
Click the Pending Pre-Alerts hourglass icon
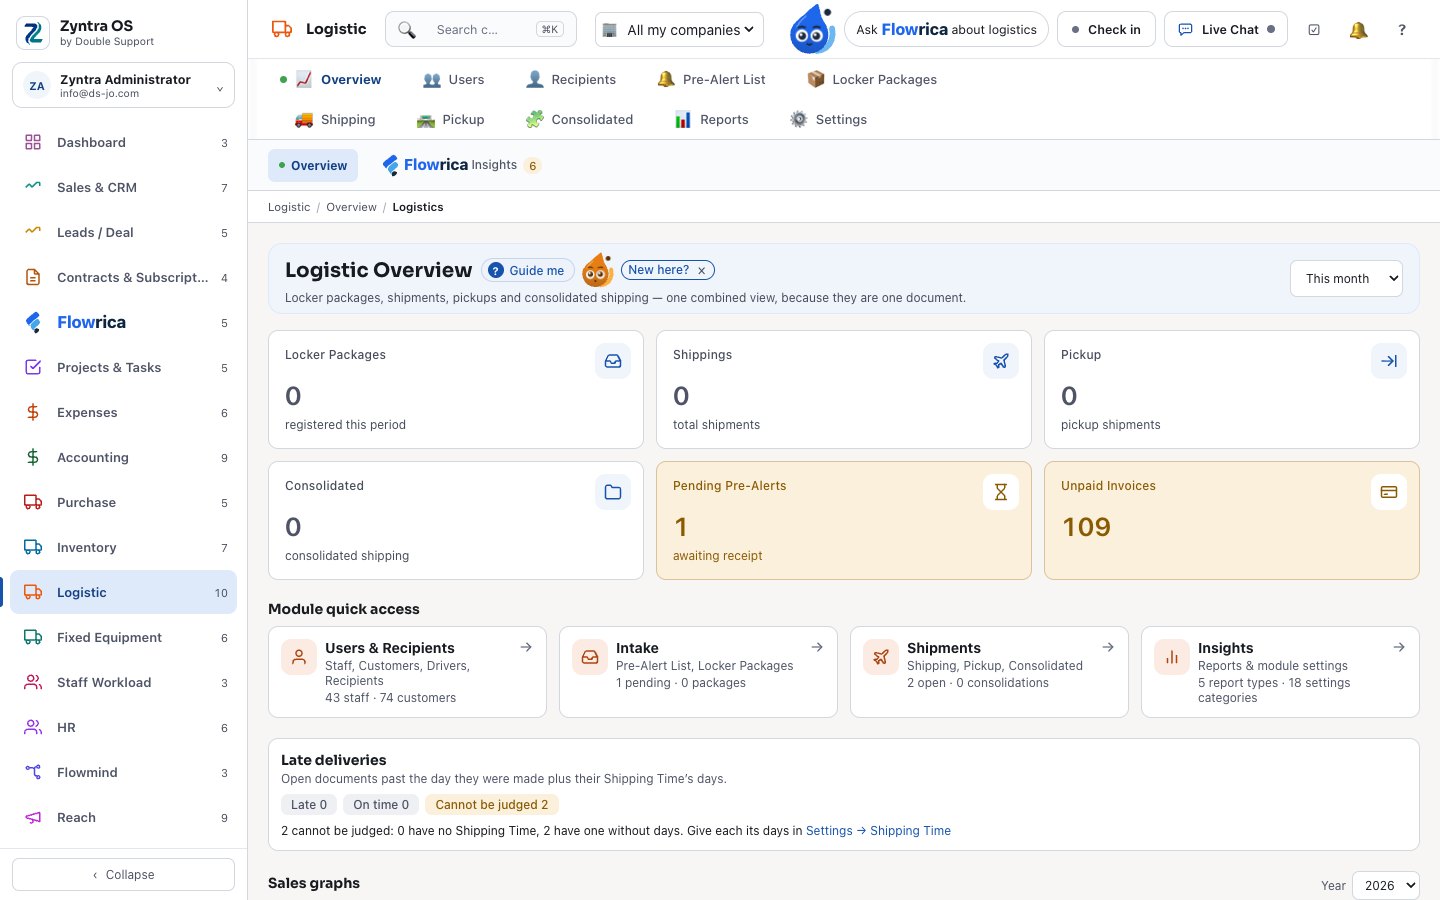[x=1001, y=492]
